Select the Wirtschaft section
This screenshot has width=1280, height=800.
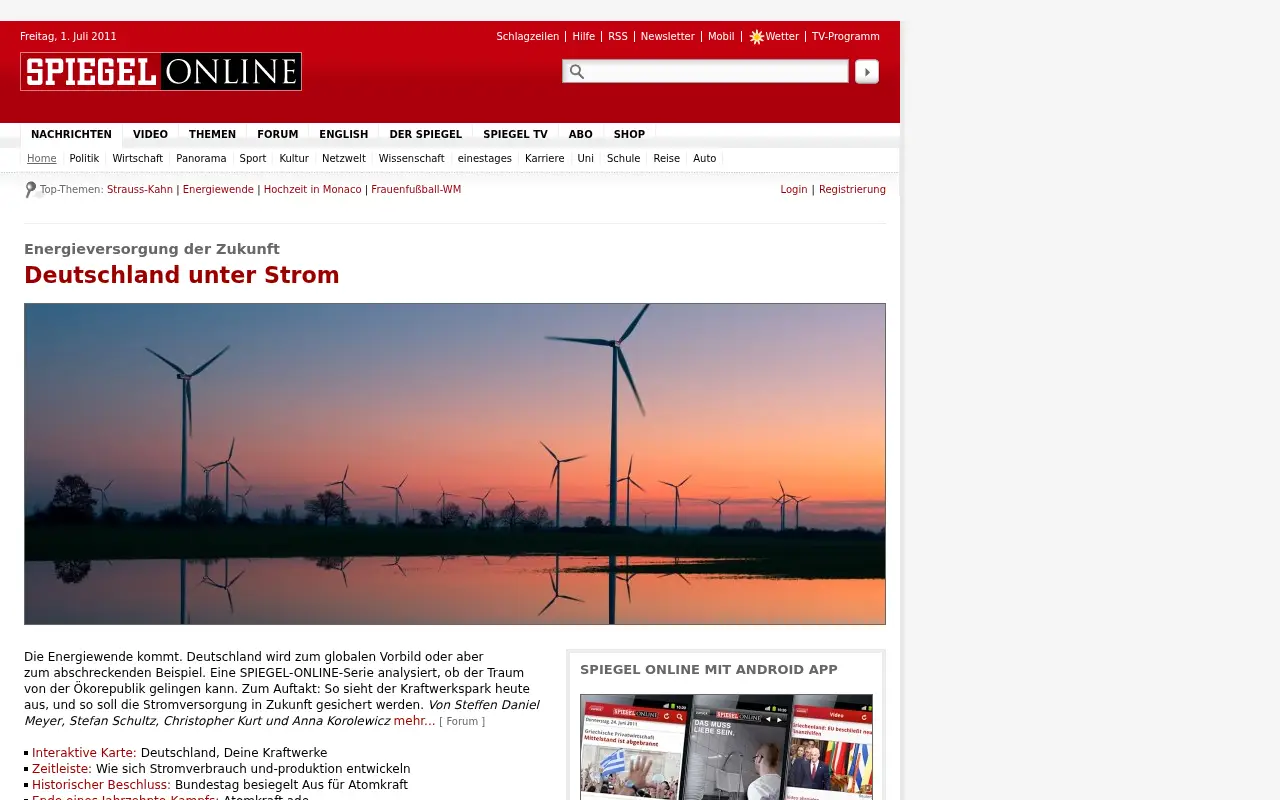click(137, 159)
